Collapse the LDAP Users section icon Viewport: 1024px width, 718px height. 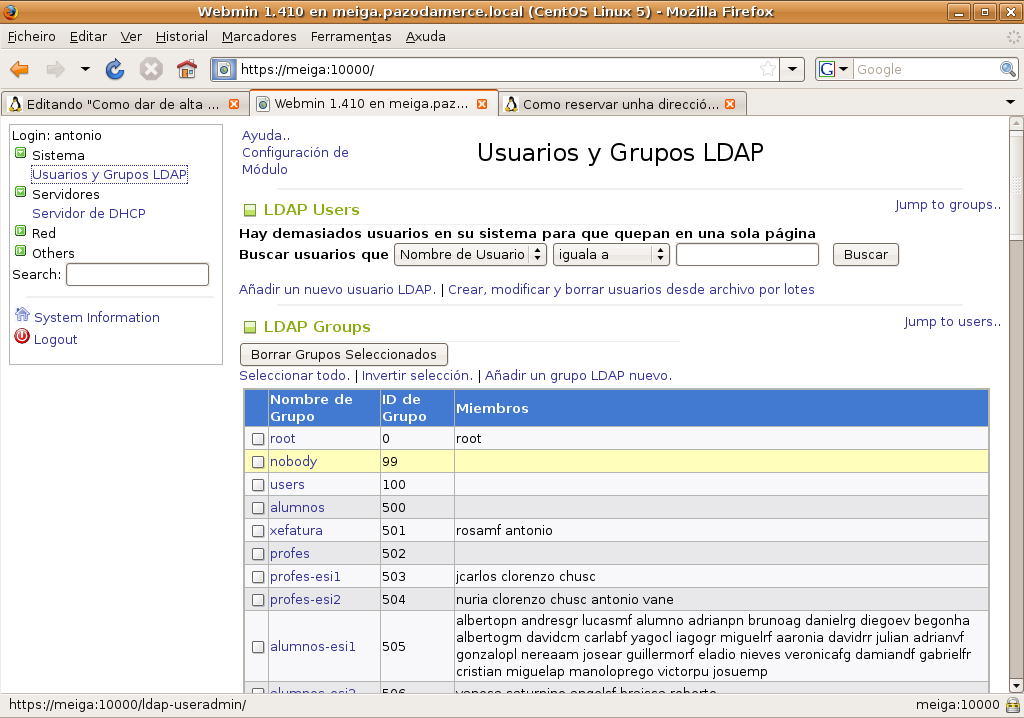tap(250, 210)
